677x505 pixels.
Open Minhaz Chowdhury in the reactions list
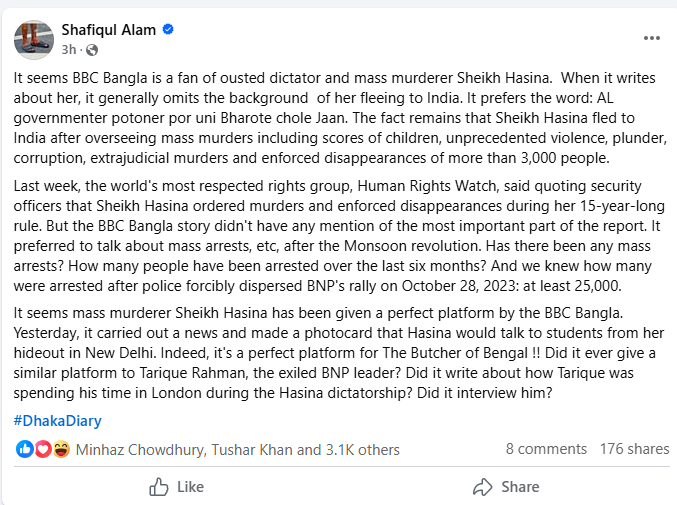click(140, 450)
